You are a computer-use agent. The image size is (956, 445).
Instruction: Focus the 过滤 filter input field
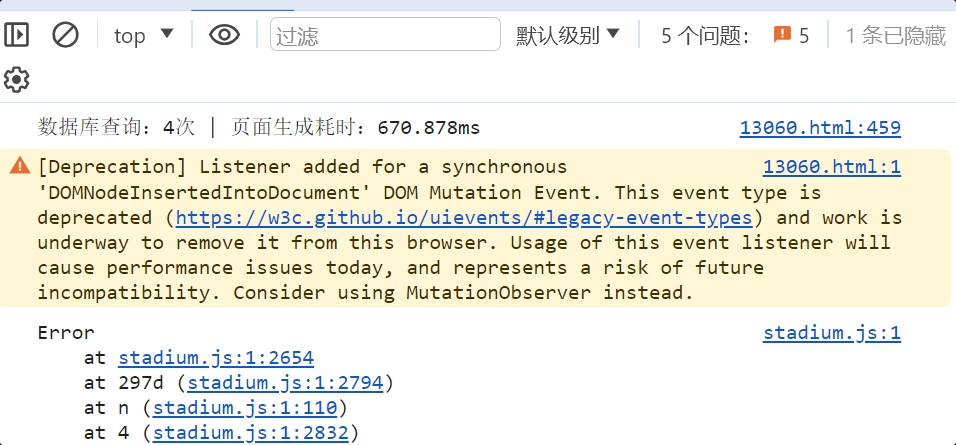point(385,34)
